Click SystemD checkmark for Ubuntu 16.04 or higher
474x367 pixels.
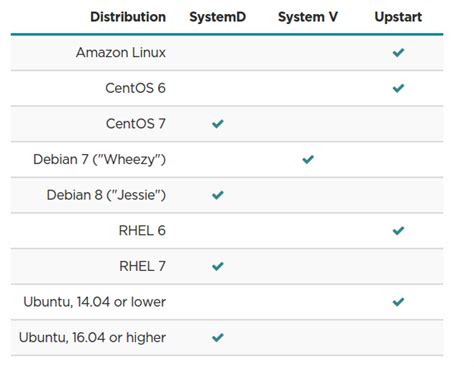tap(218, 337)
